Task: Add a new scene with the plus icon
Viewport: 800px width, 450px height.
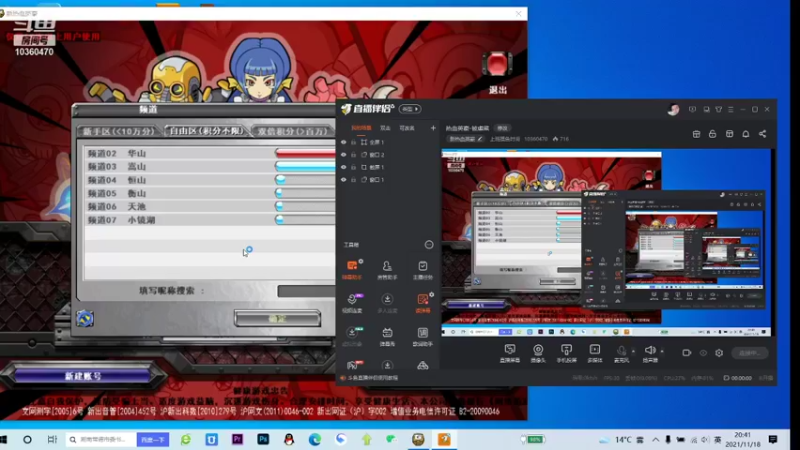Action: coord(433,128)
